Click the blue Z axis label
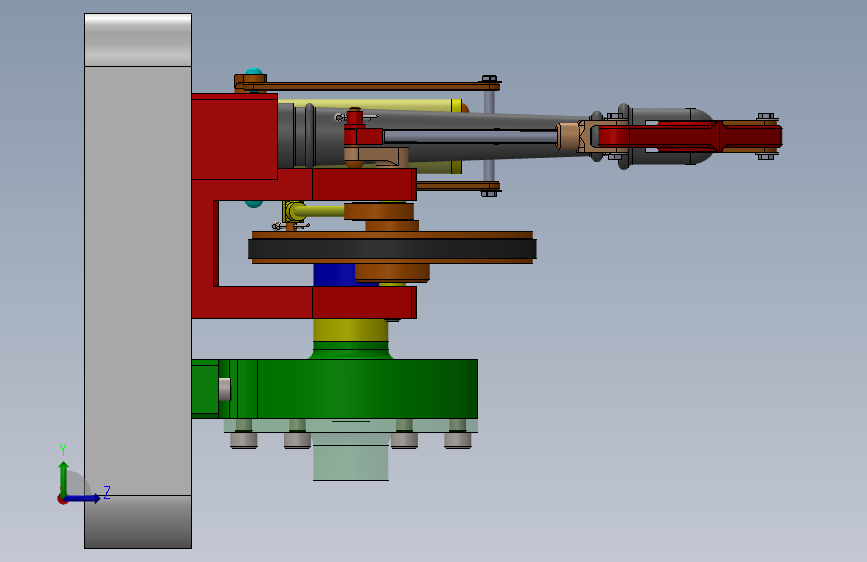This screenshot has width=867, height=562. click(x=107, y=492)
